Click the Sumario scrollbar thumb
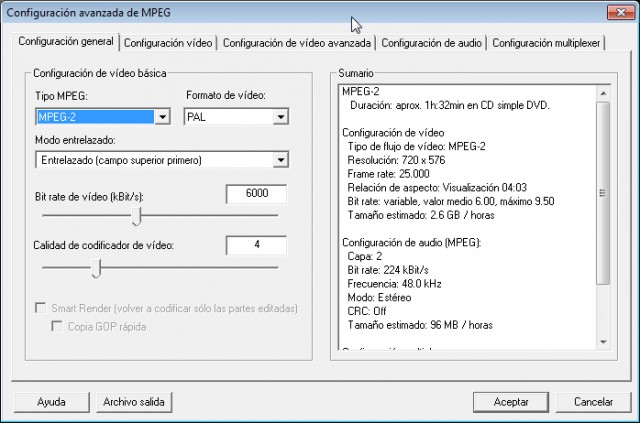 pos(603,193)
